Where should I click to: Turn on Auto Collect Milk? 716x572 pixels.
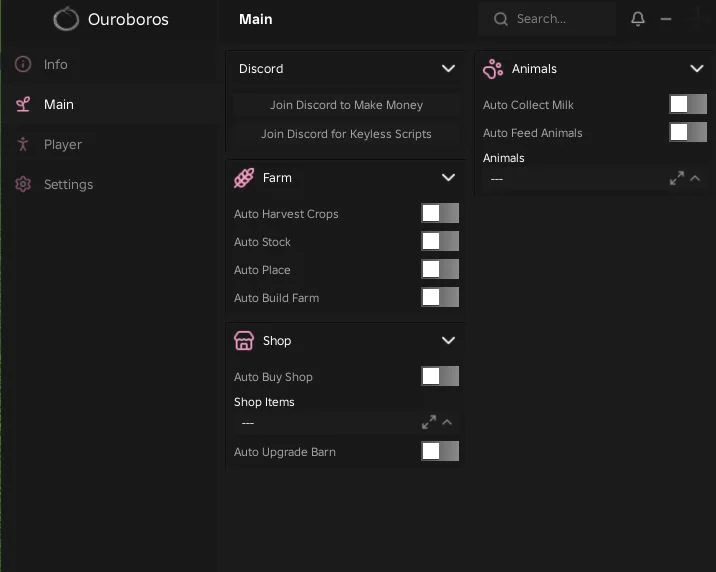[688, 104]
